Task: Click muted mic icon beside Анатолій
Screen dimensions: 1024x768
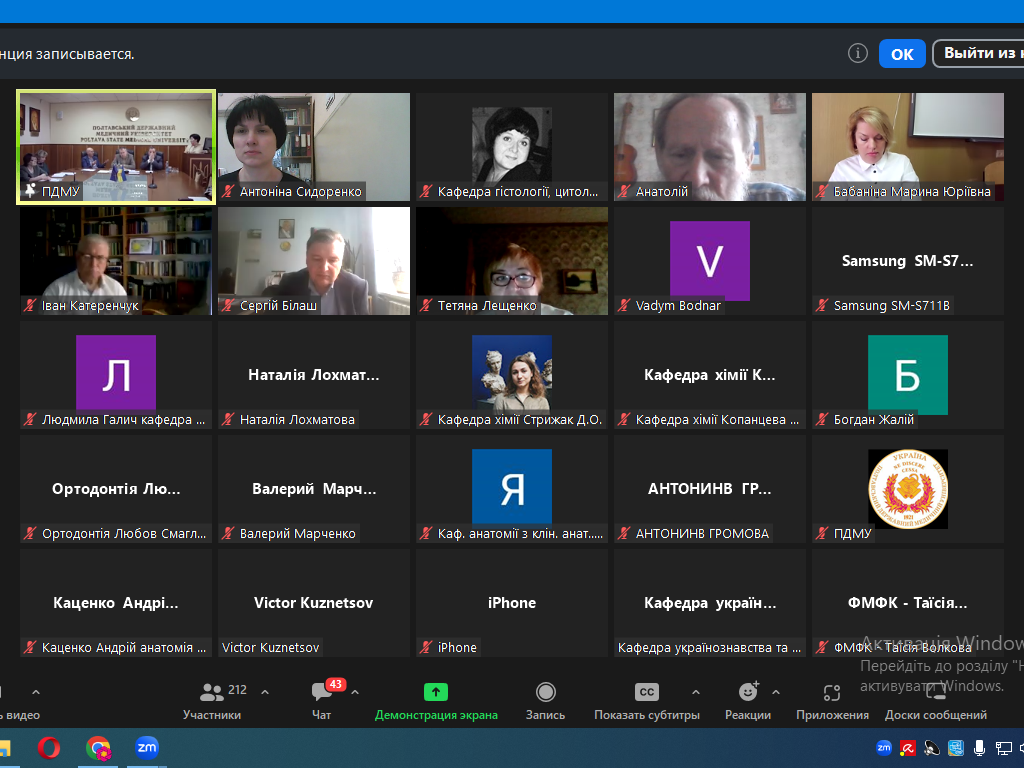Action: pos(624,191)
